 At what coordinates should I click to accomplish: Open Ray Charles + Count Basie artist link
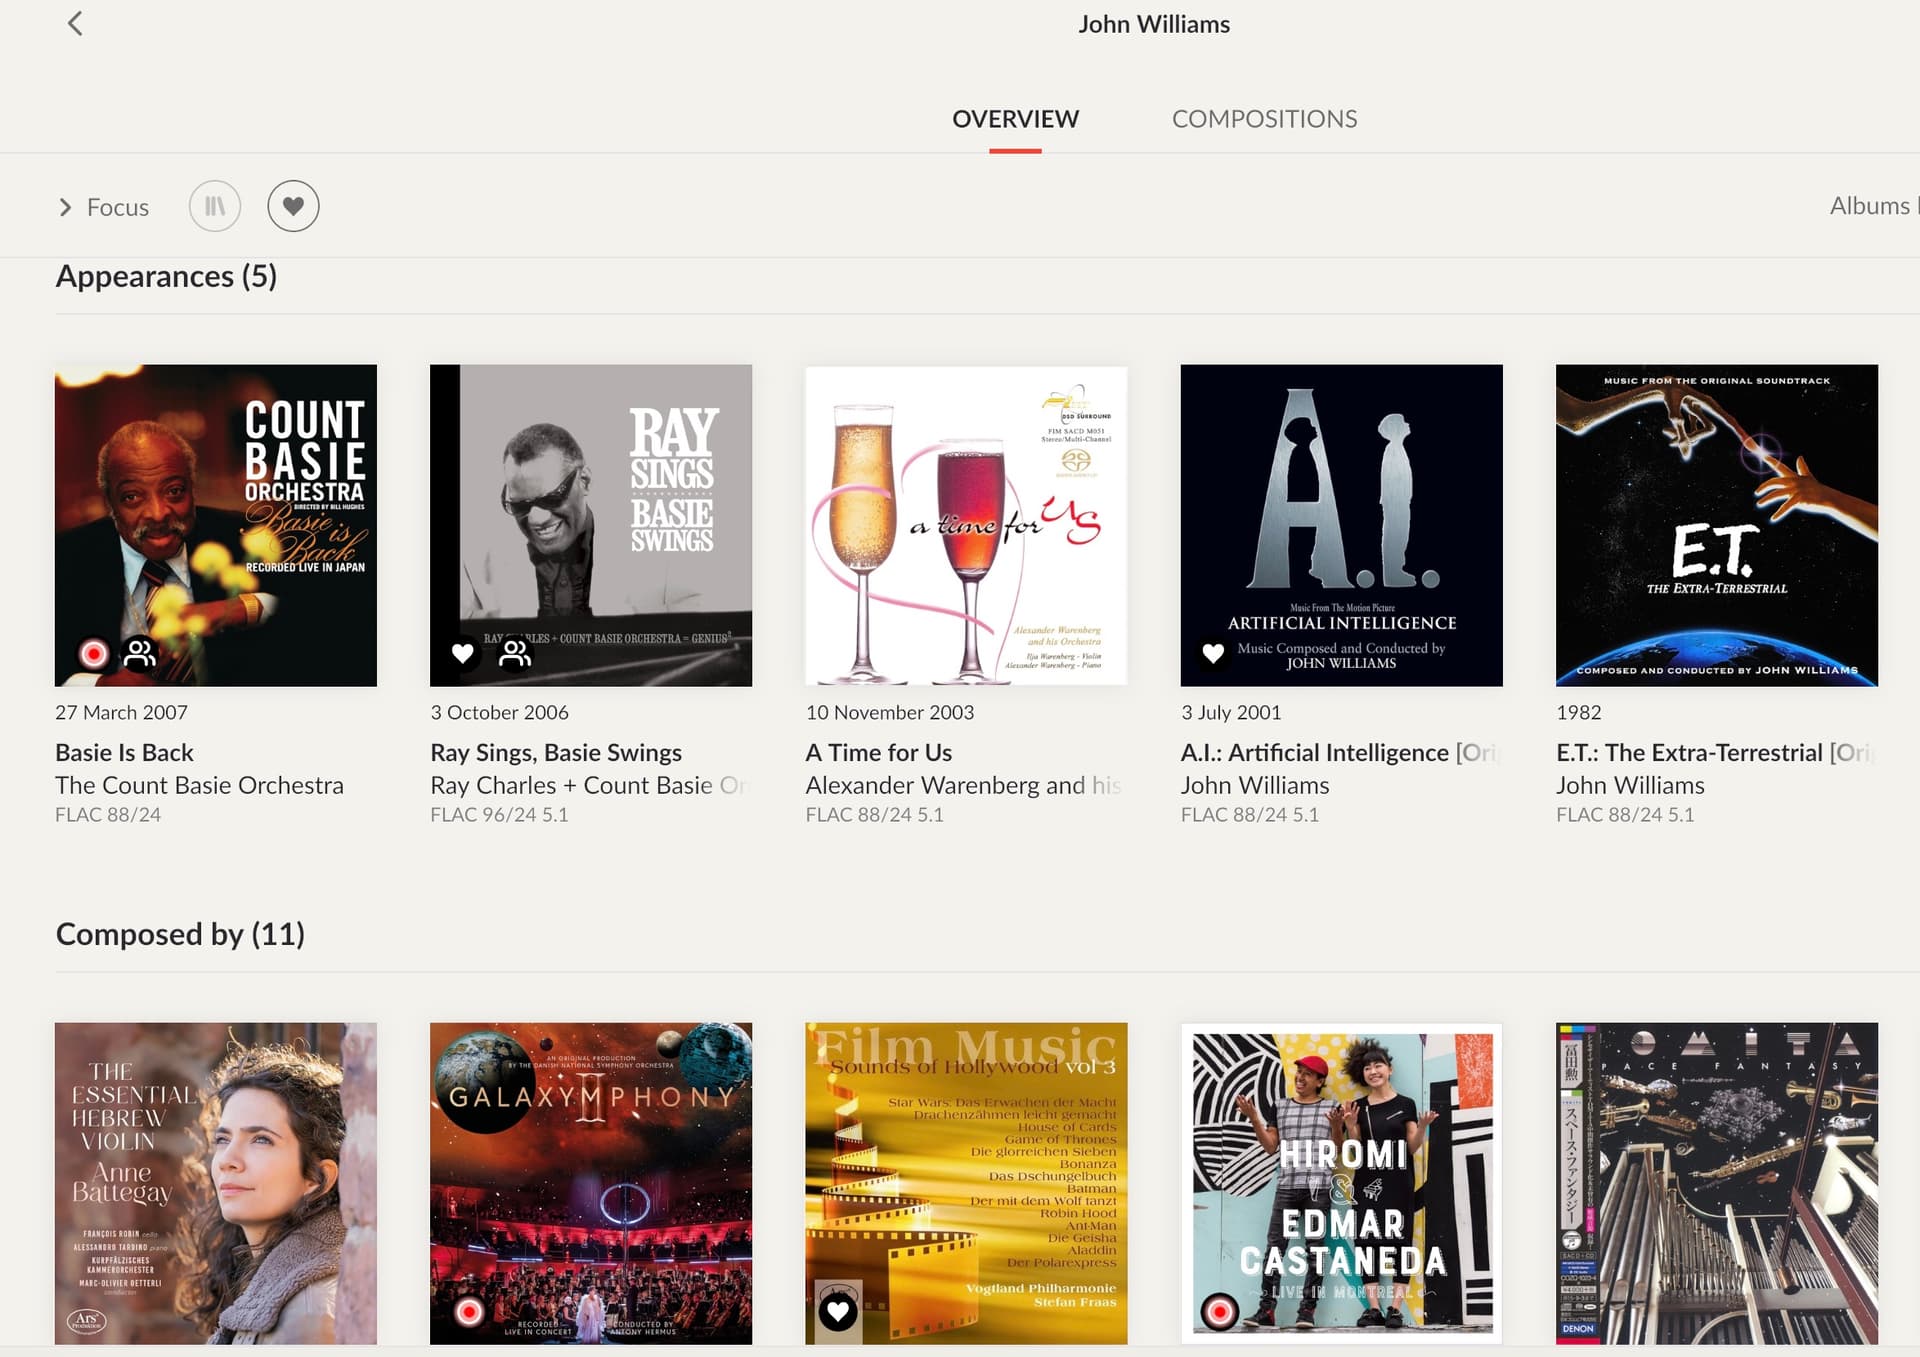coord(590,785)
